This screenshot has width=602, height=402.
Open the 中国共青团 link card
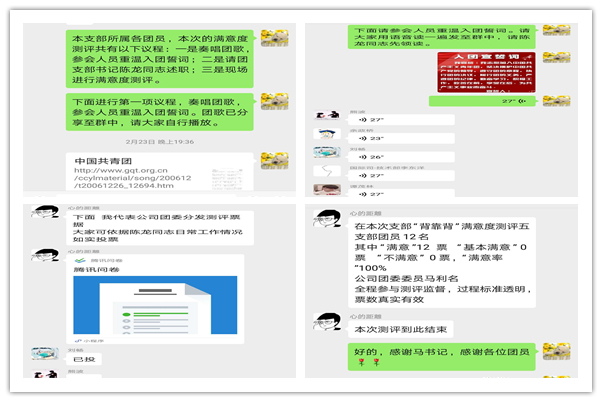tap(160, 172)
